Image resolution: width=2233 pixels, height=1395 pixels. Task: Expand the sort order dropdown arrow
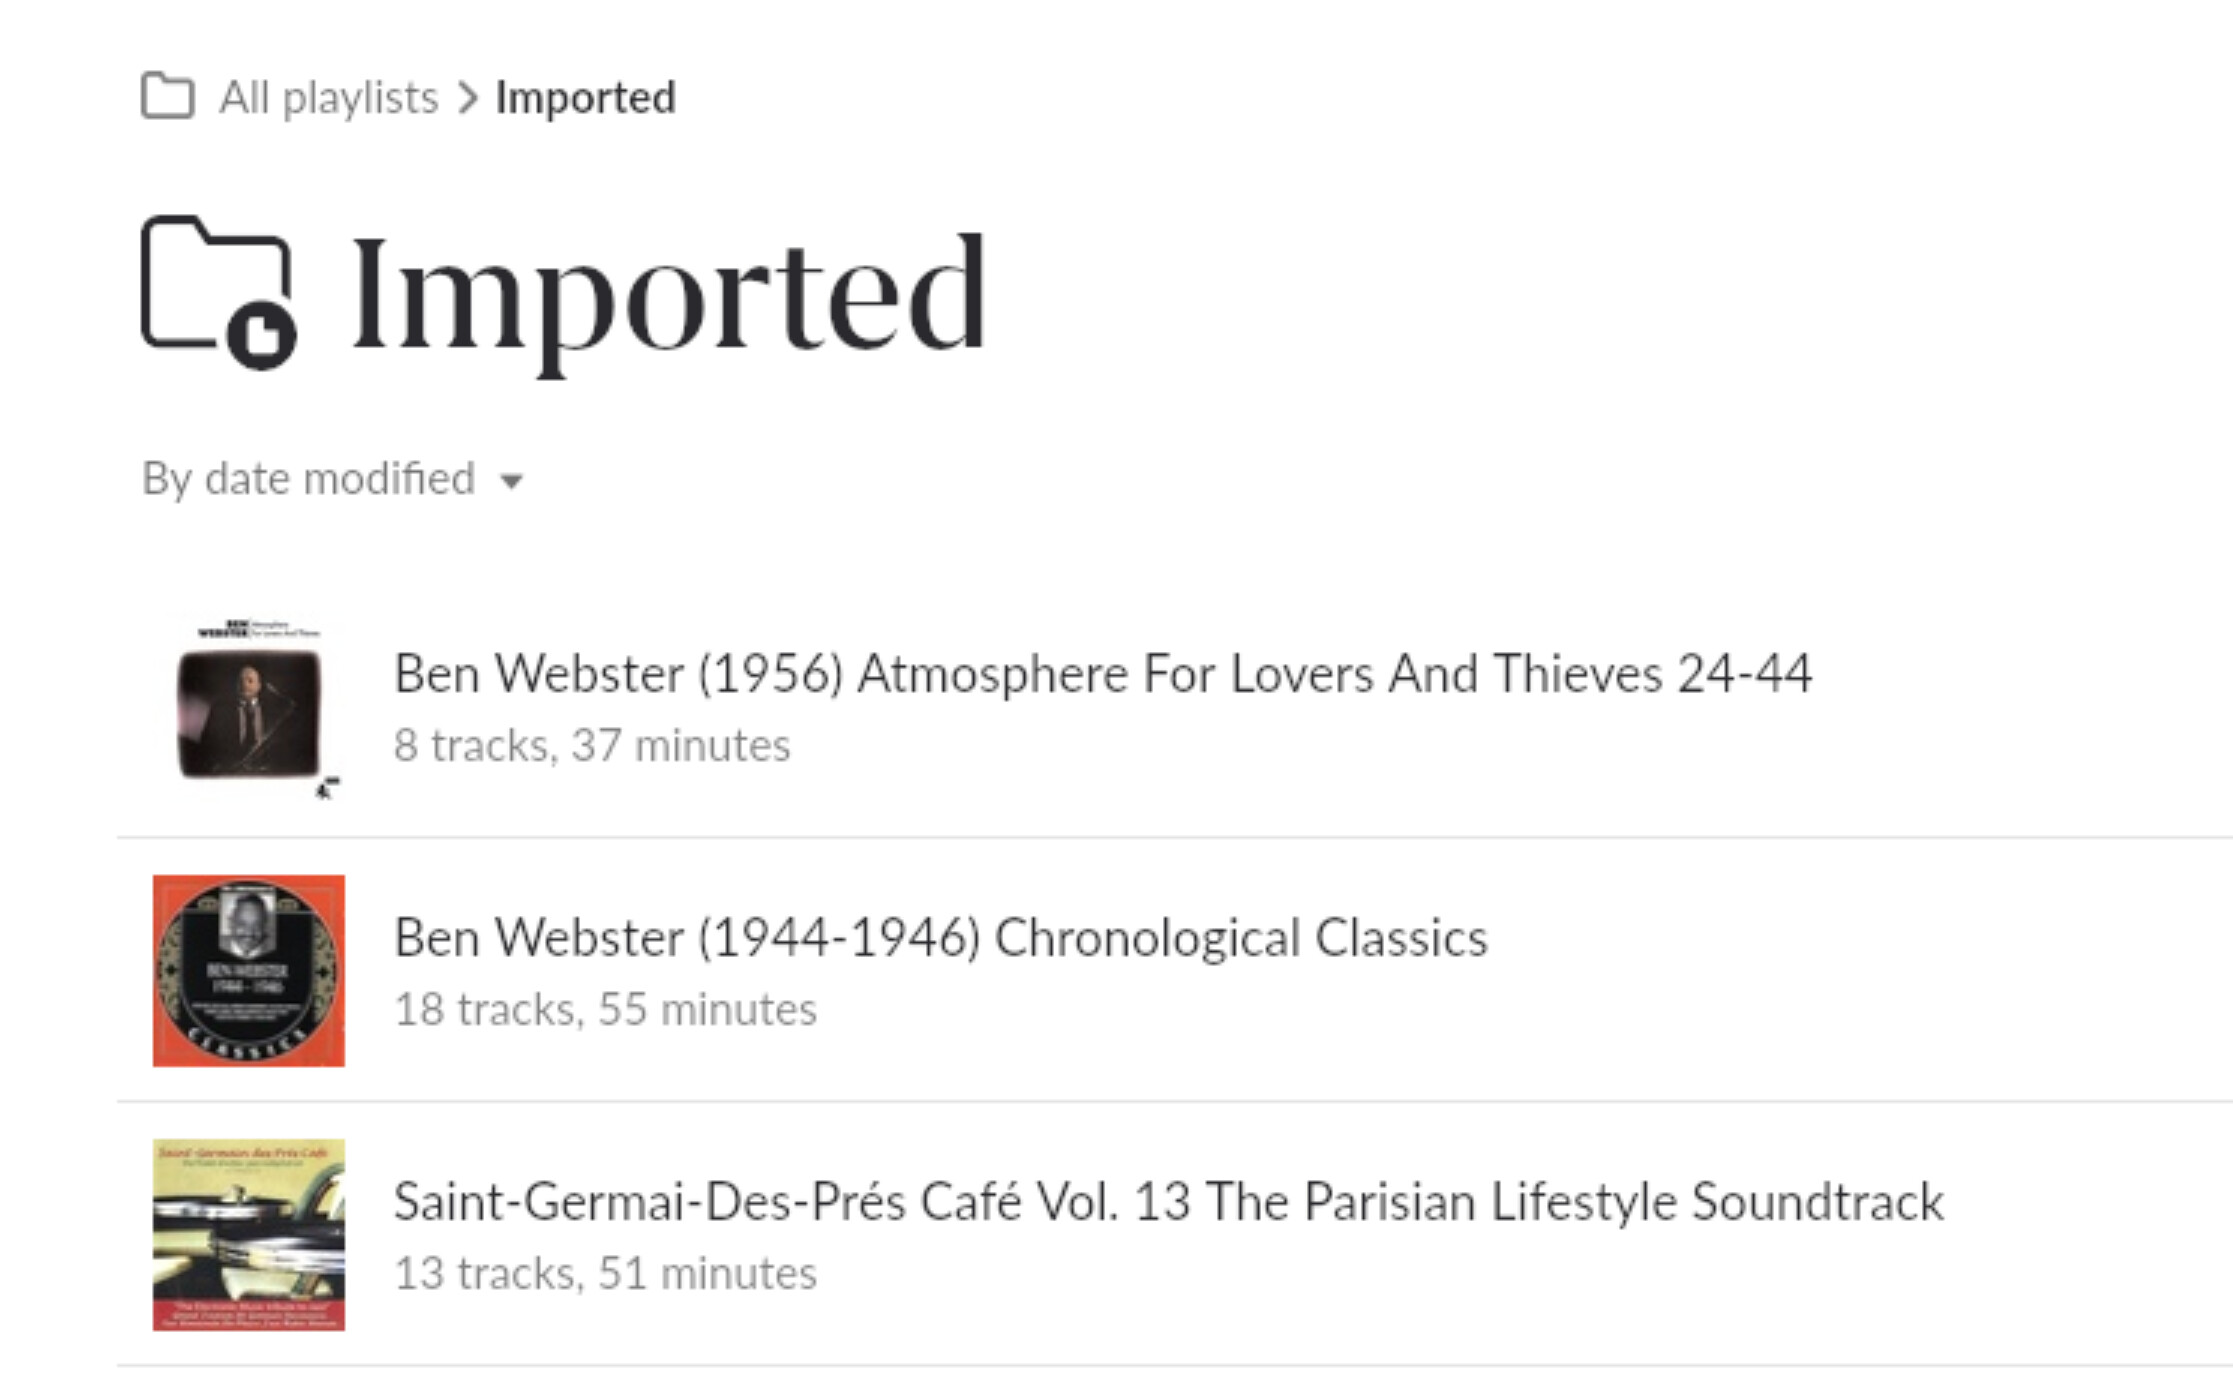[511, 482]
